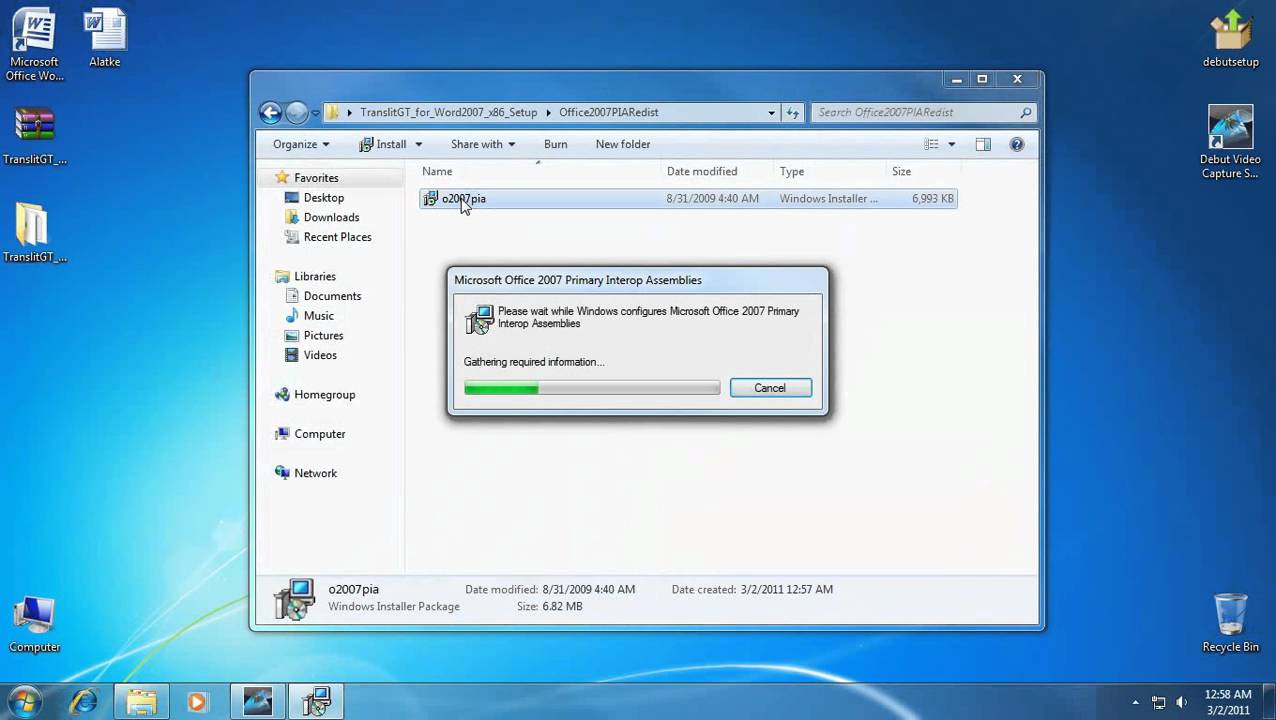Viewport: 1276px width, 720px height.
Task: Select TranslitGT_for_Word2007_x86_Setup in the address path
Action: [448, 112]
